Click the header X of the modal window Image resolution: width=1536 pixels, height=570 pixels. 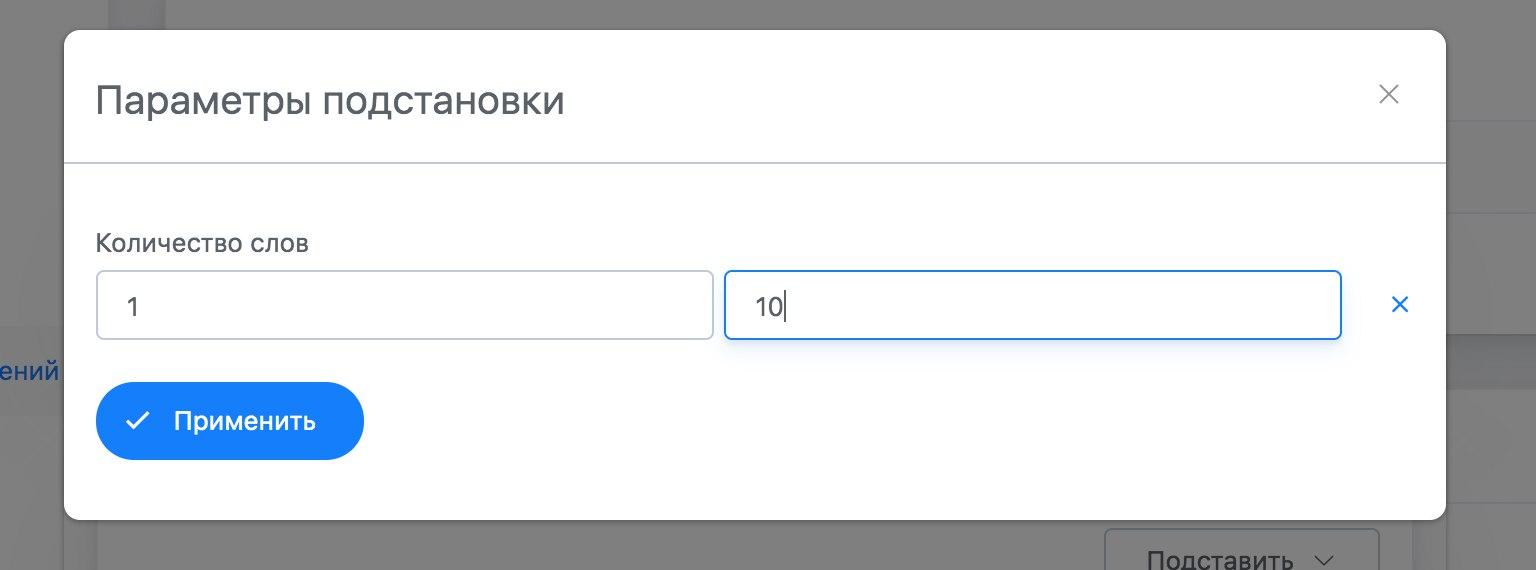coord(1388,95)
